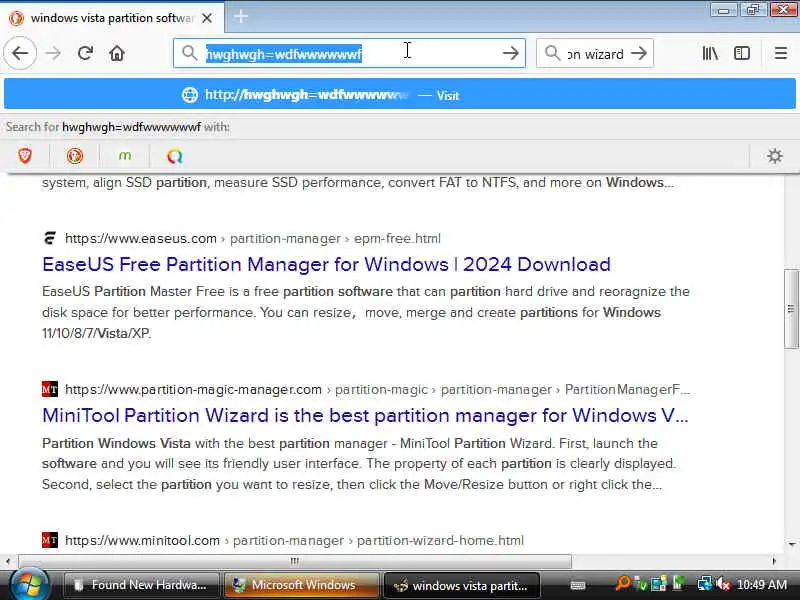800x600 pixels.
Task: Open the network connection tray icon
Action: (x=705, y=584)
